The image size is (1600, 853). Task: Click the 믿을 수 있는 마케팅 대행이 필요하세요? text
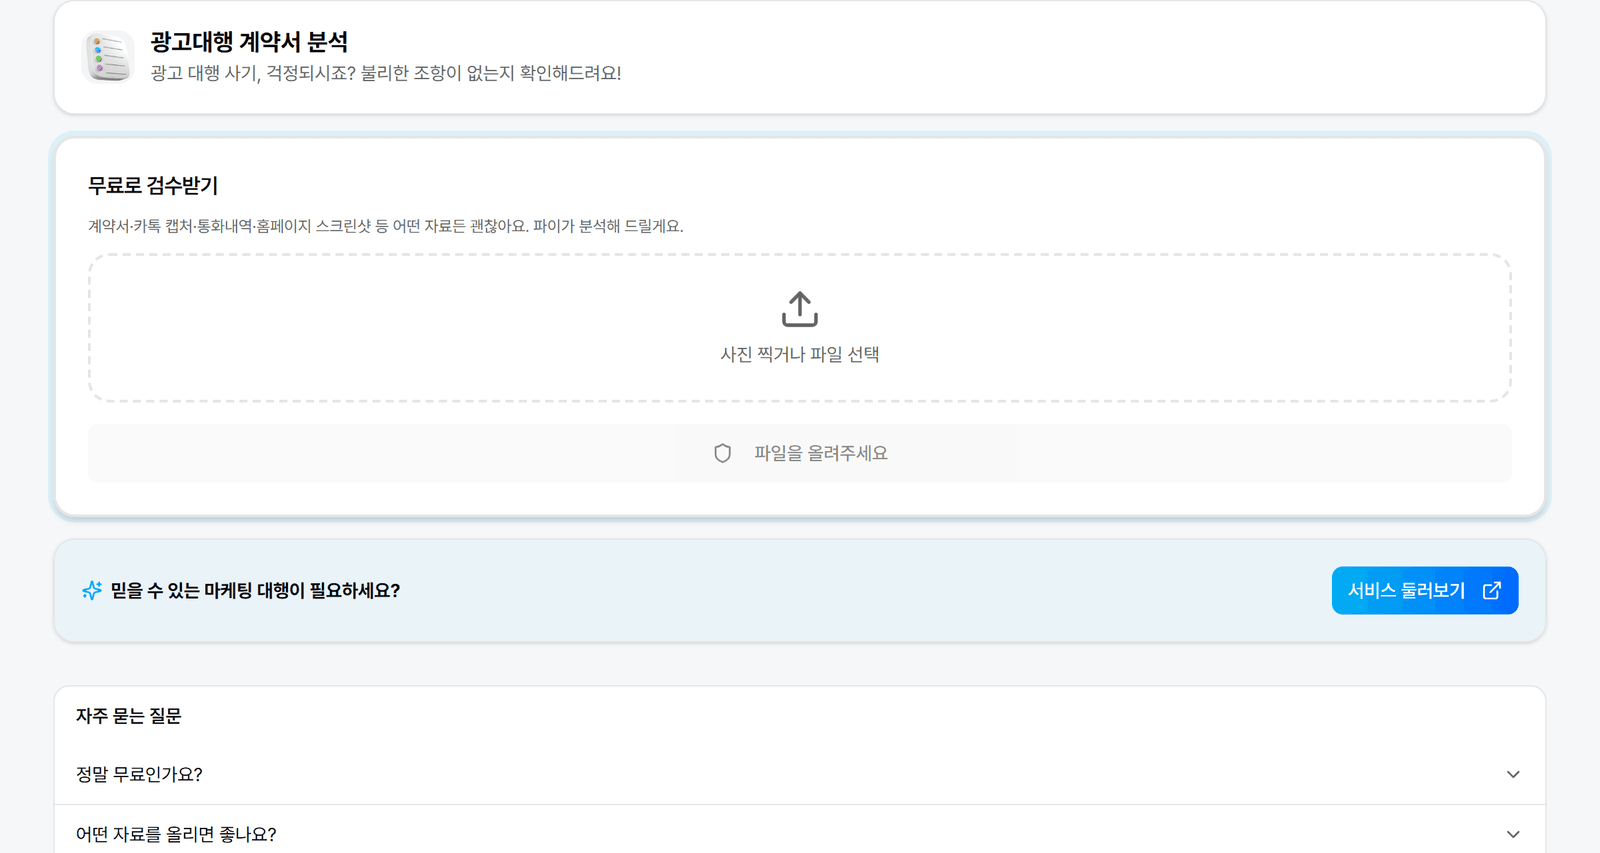click(255, 590)
